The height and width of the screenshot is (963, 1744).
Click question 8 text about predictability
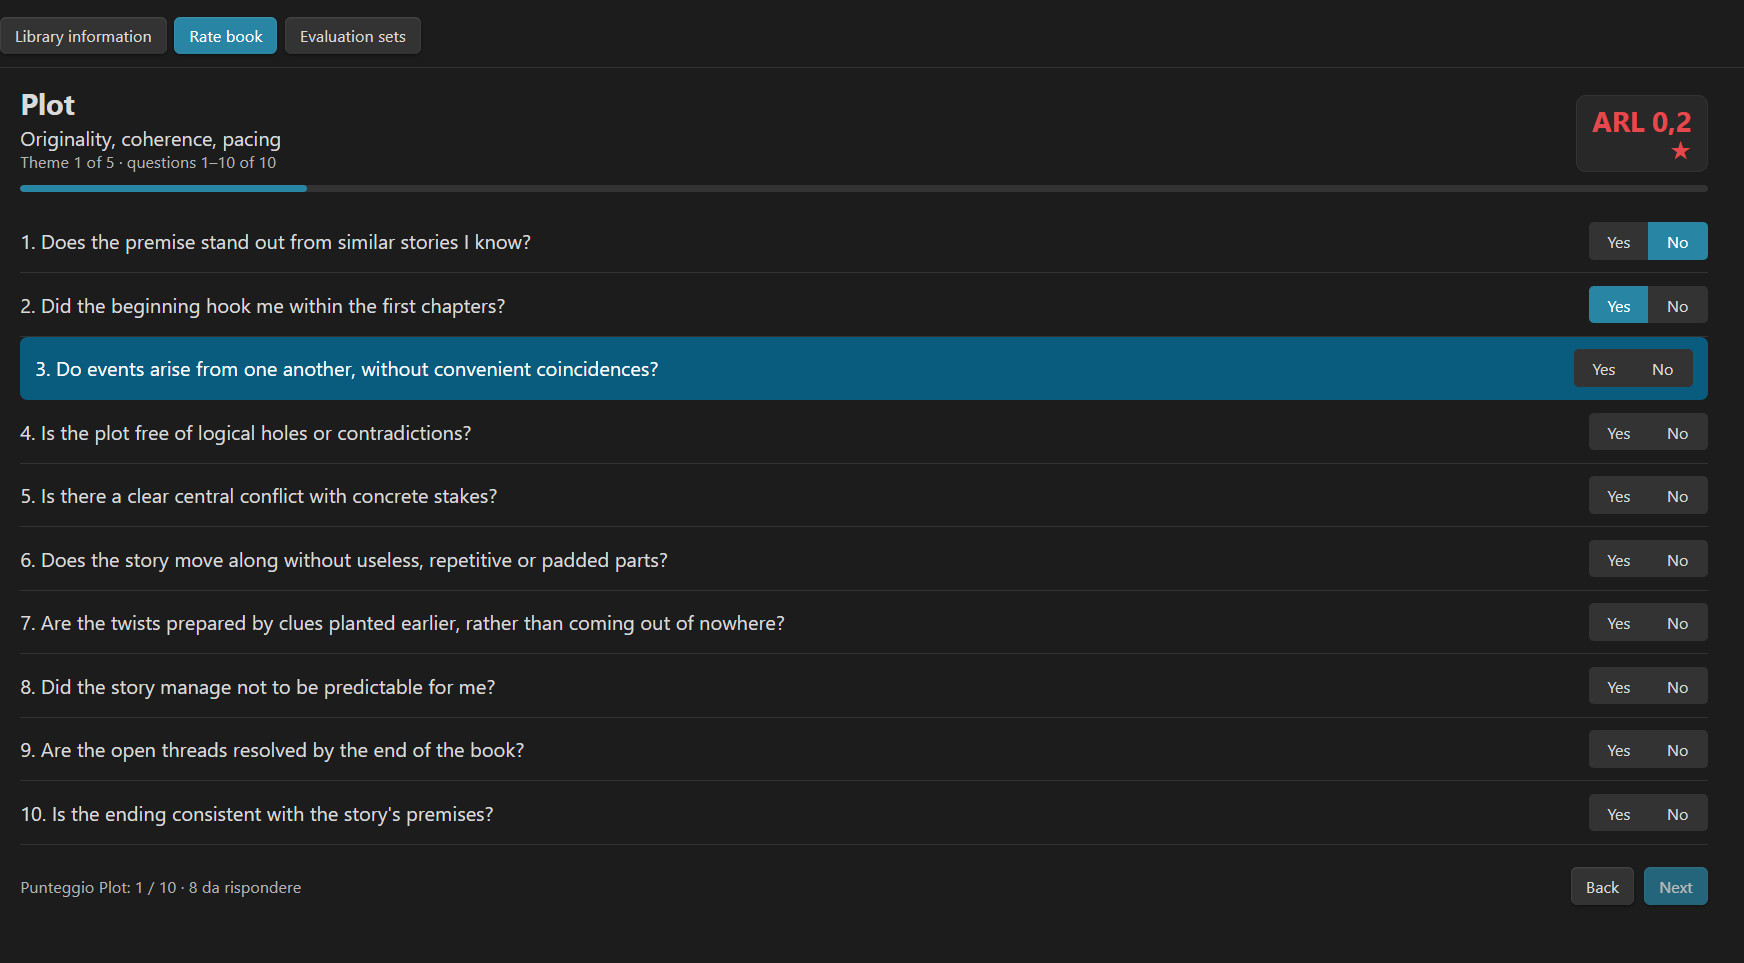[258, 687]
